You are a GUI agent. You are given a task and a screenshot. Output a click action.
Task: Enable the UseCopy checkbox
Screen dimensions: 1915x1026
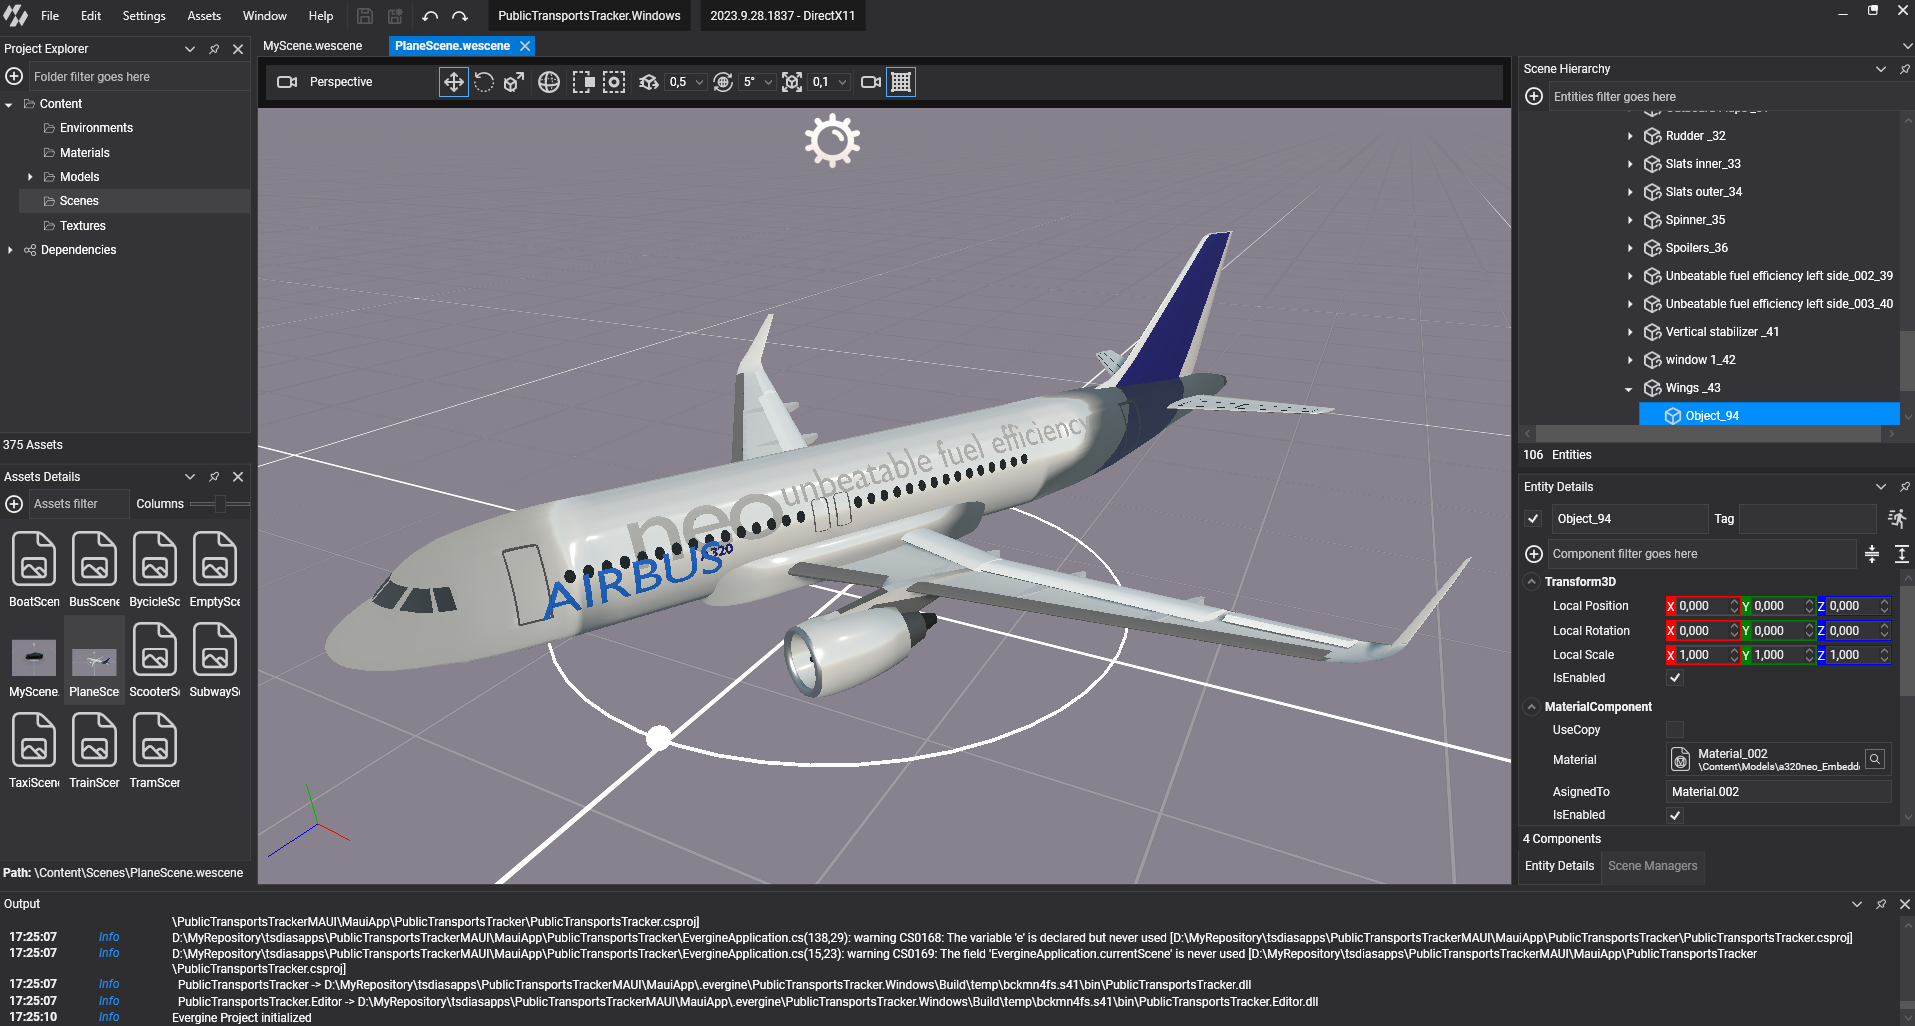point(1675,729)
